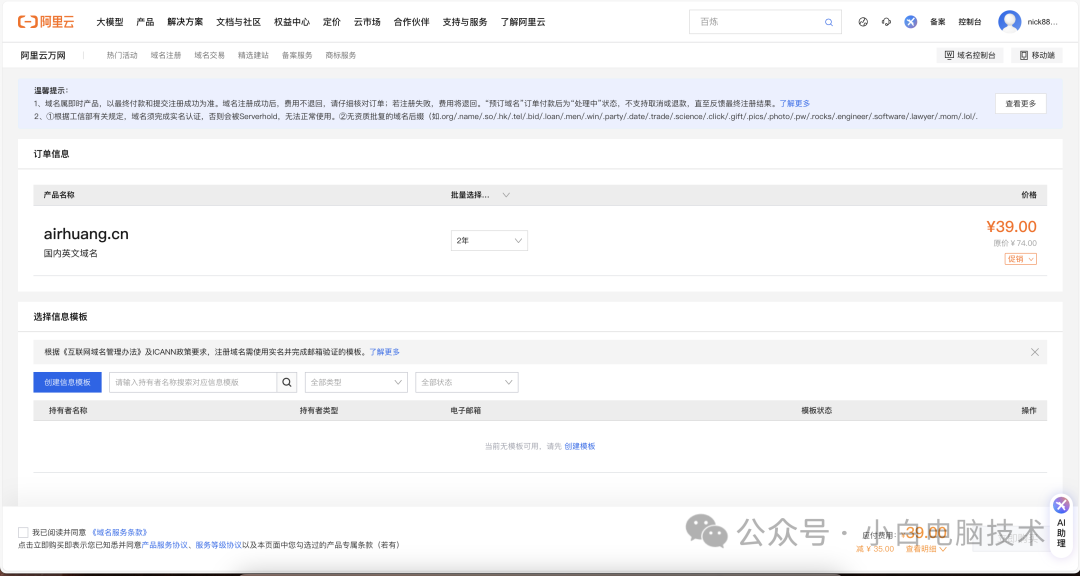Click the 持有者名称 column header
Viewport: 1080px width, 576px height.
(68, 411)
